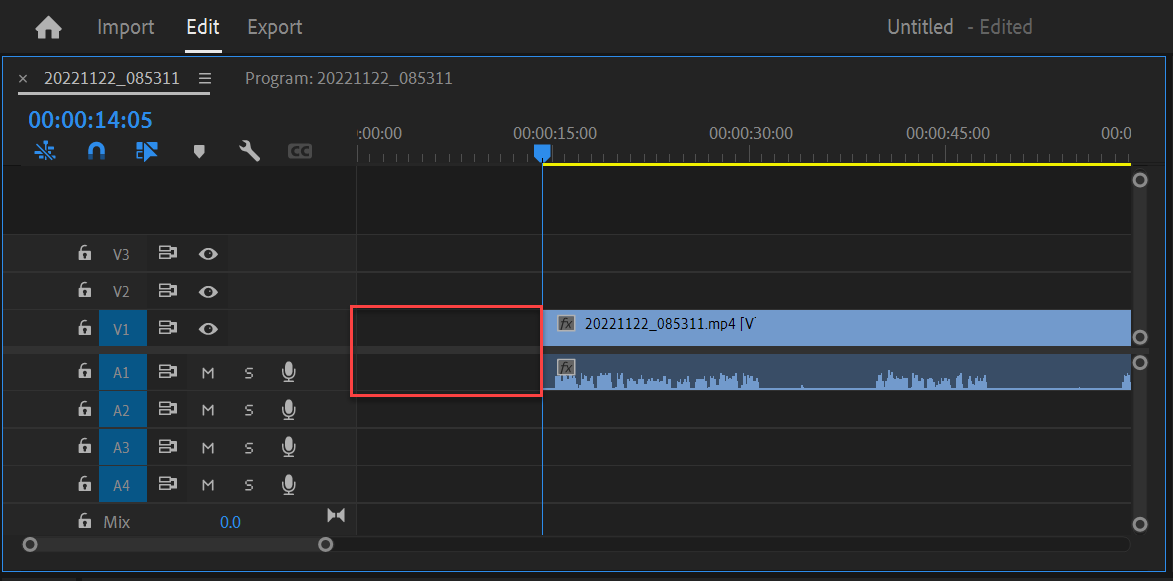
Task: Click the Add Marker icon
Action: tap(199, 152)
